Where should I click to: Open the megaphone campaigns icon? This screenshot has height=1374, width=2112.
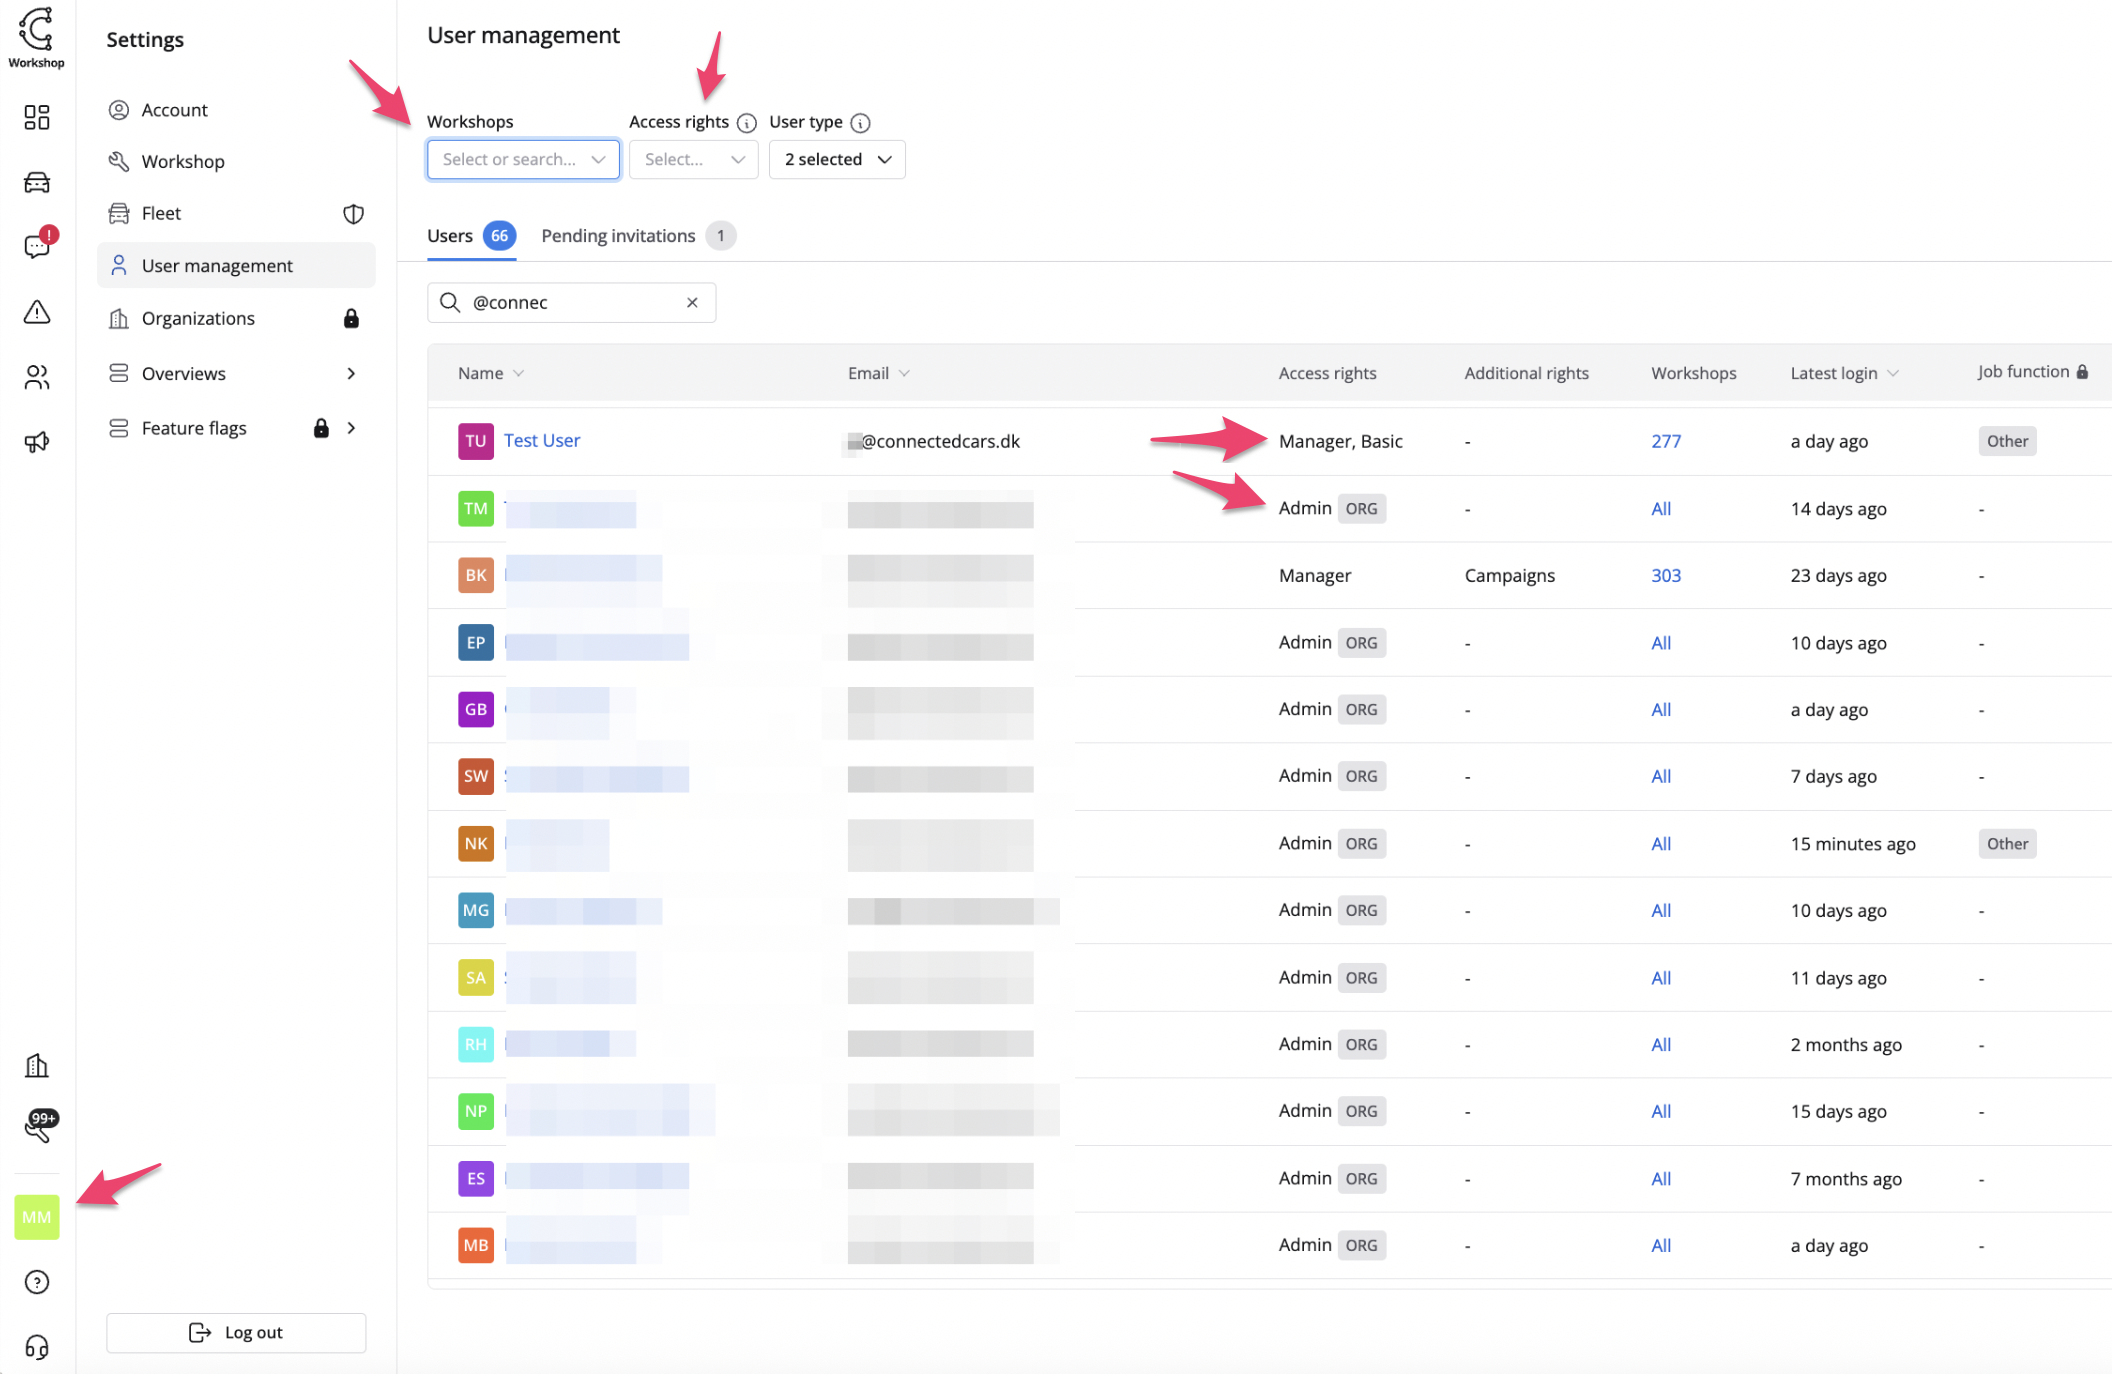point(37,441)
